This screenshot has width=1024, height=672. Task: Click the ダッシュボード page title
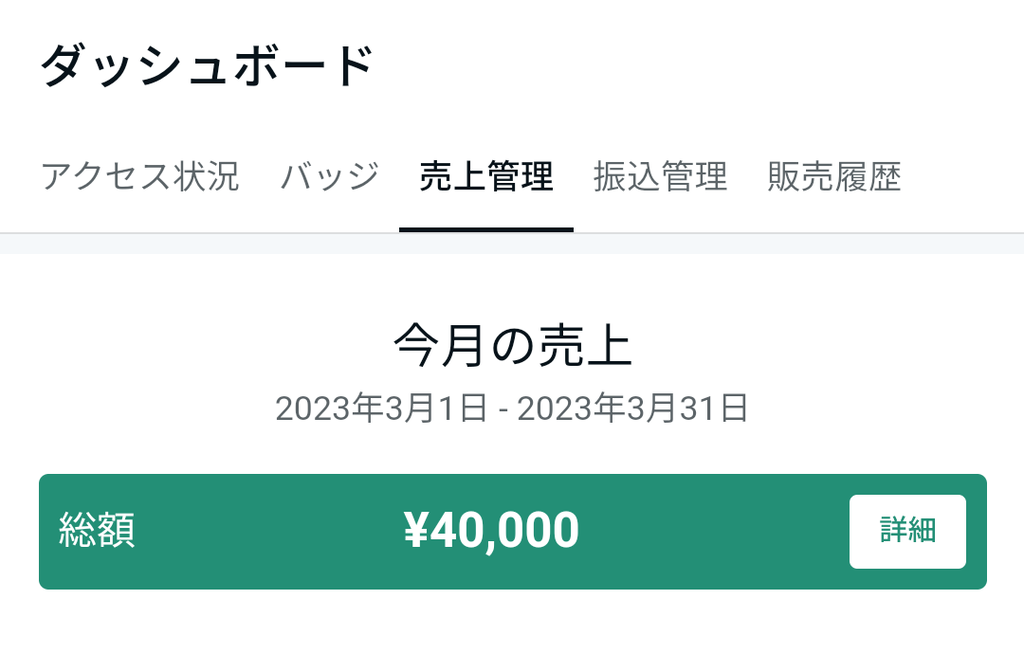point(207,68)
